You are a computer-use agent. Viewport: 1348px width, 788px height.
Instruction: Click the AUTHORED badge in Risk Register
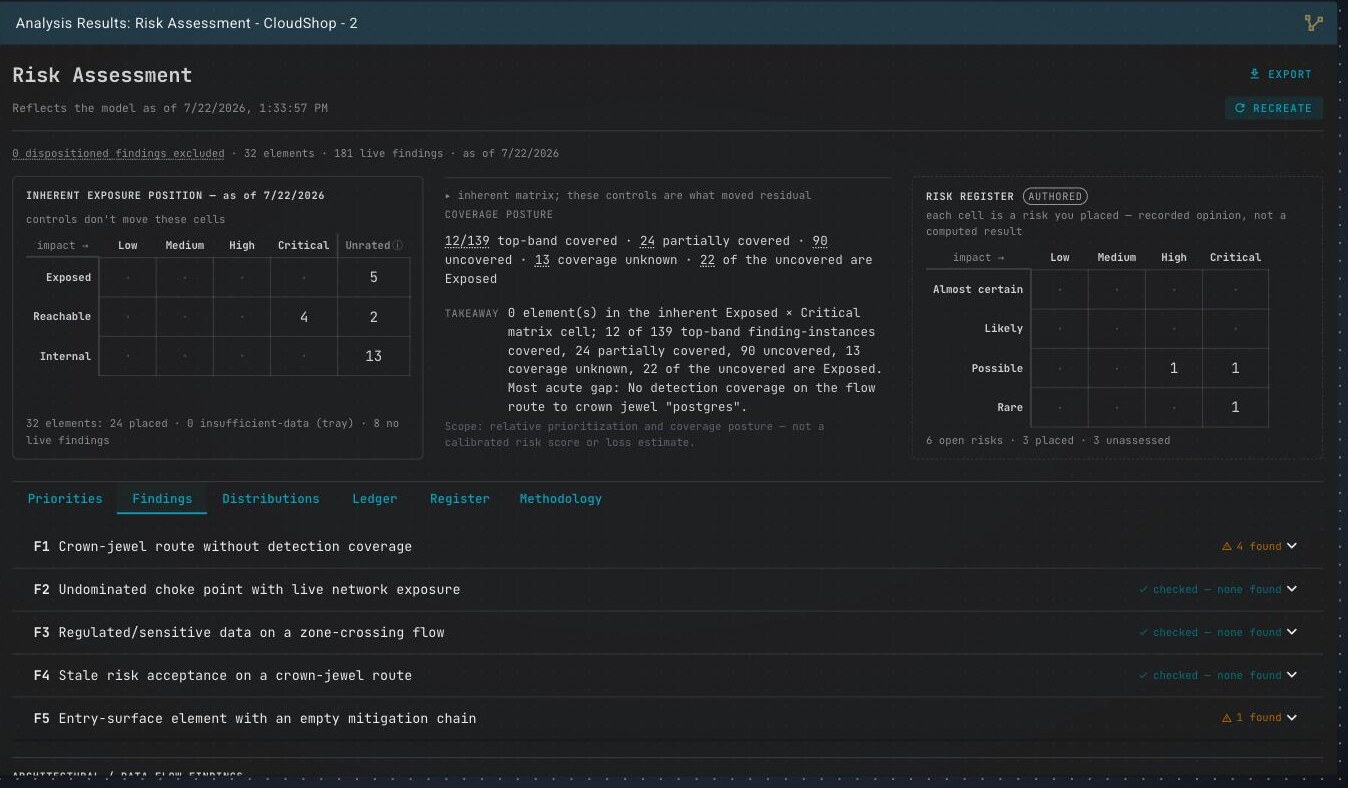pos(1055,197)
